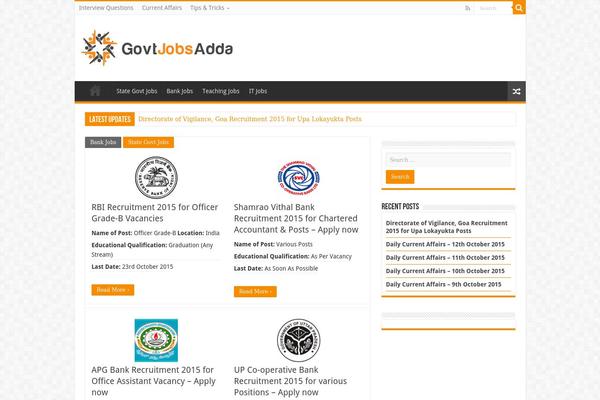Open Teaching Jobs in the navigation menu
Image resolution: width=600 pixels, height=400 pixels.
click(220, 91)
